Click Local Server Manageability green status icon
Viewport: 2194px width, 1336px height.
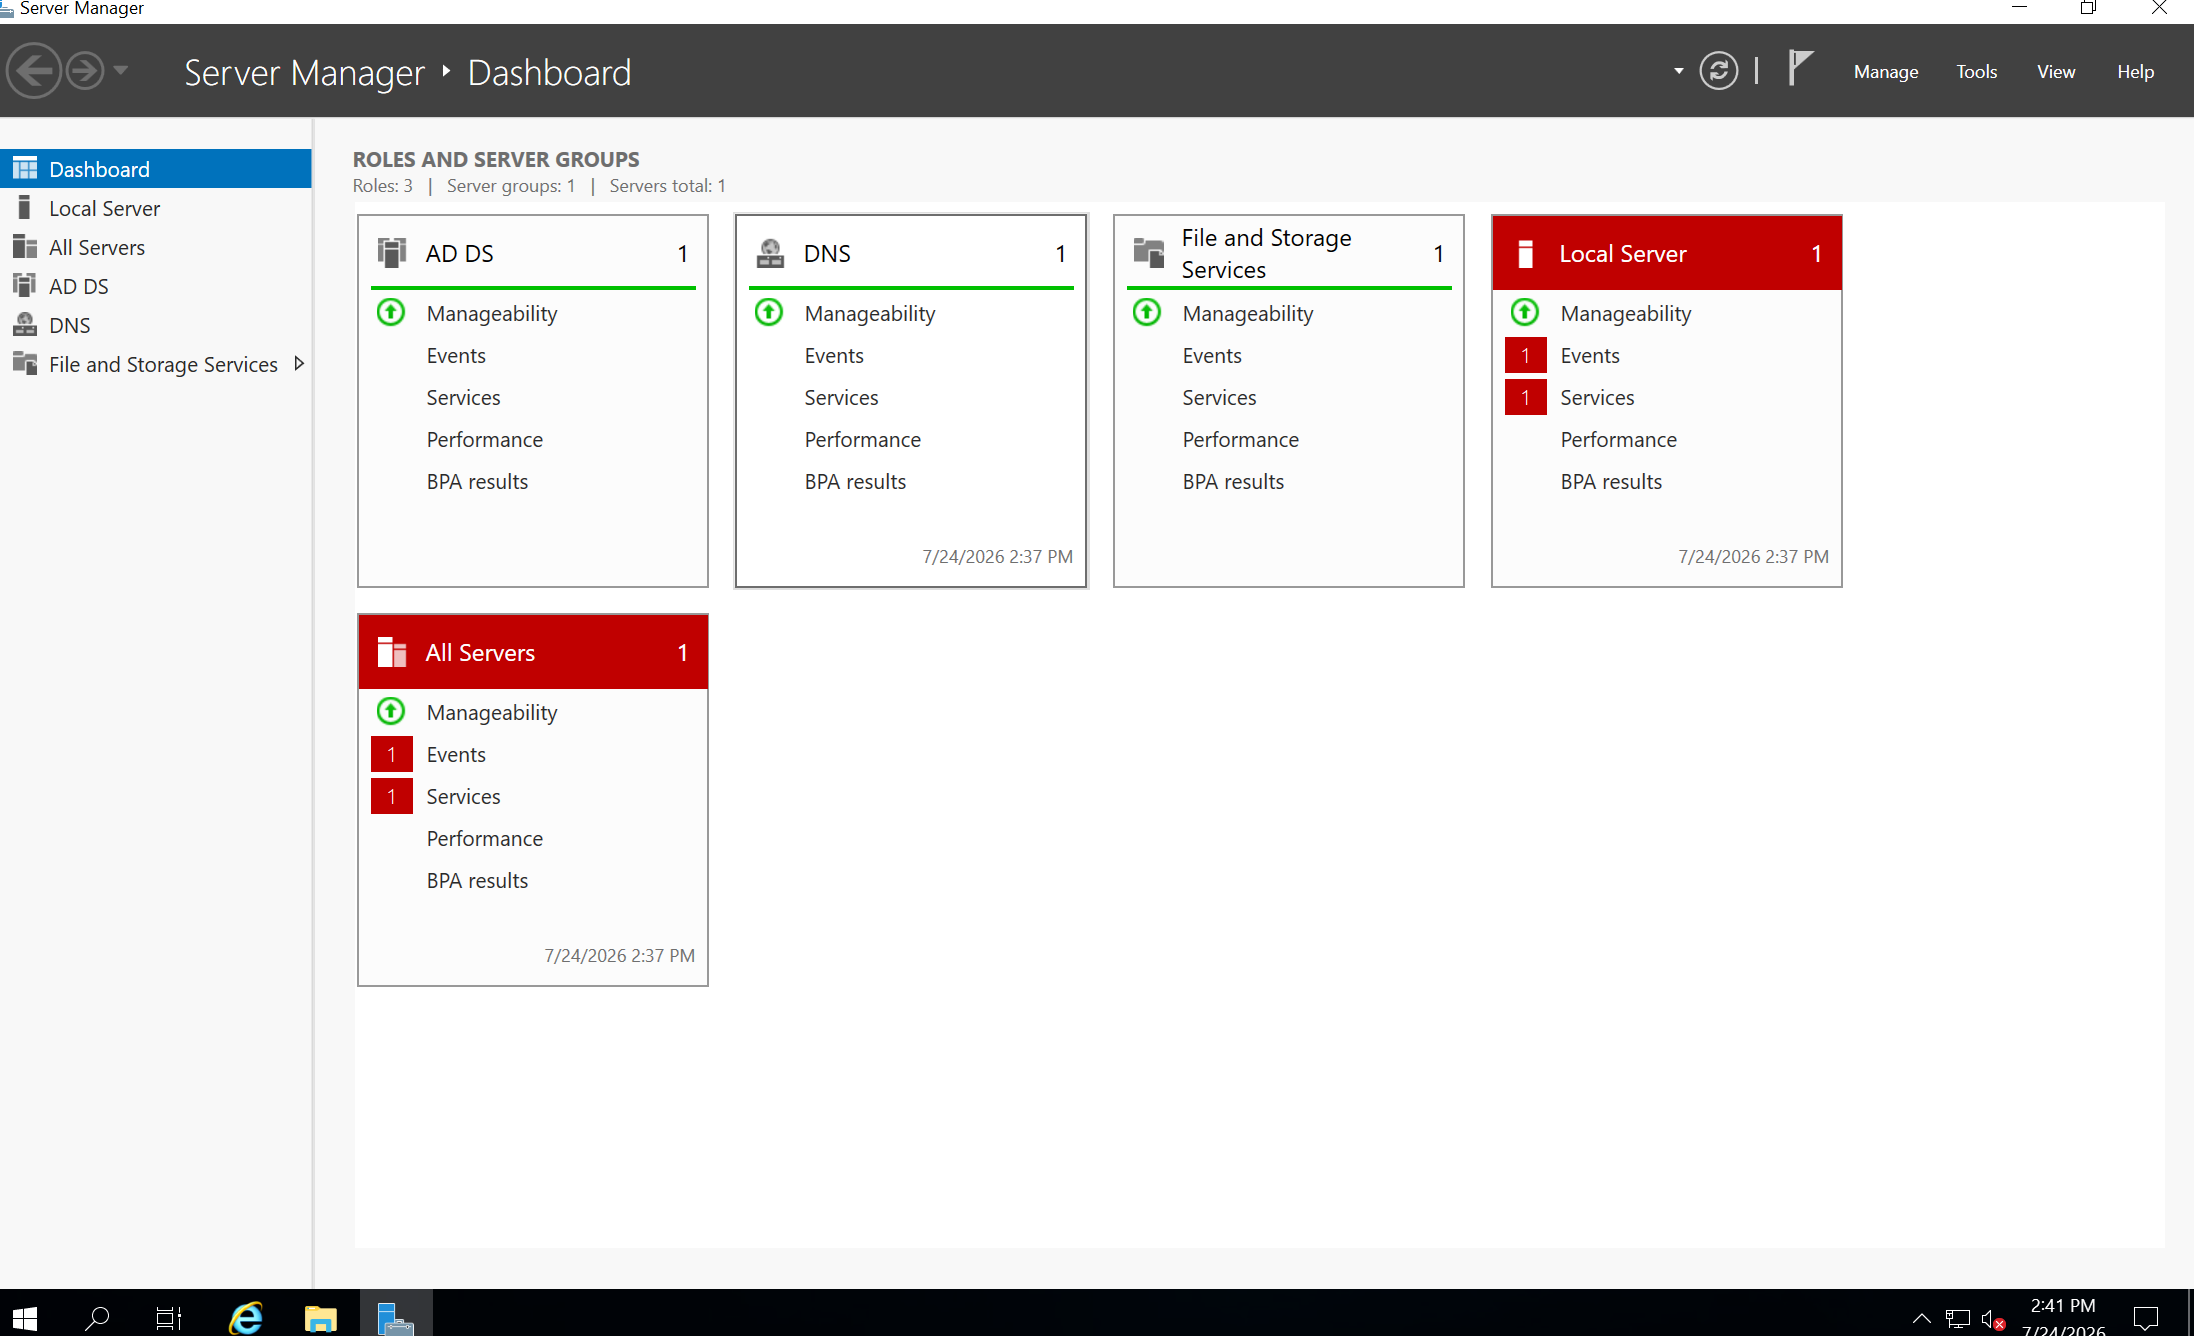(x=1525, y=313)
